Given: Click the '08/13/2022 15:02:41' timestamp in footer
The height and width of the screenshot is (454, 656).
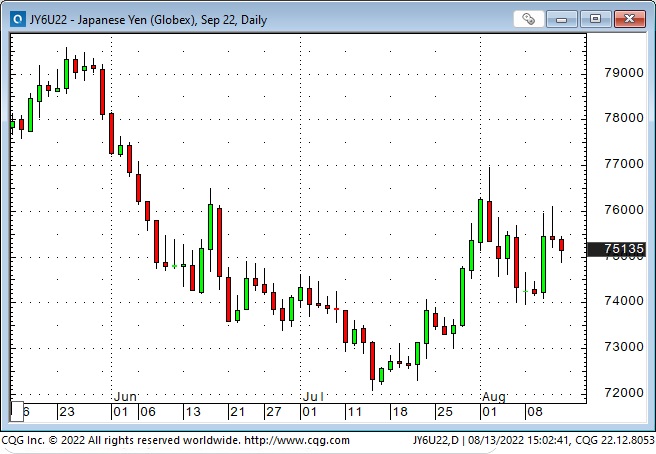Looking at the screenshot, I should click(x=518, y=440).
